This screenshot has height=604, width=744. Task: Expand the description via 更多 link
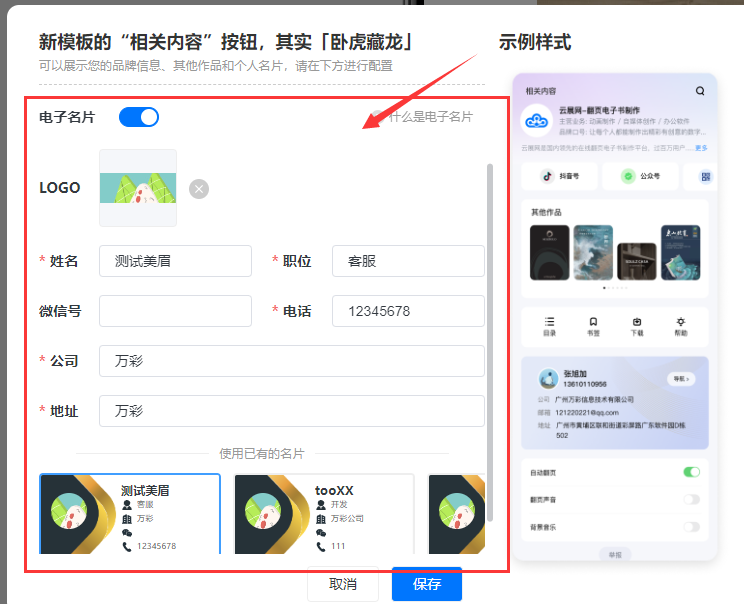701,148
